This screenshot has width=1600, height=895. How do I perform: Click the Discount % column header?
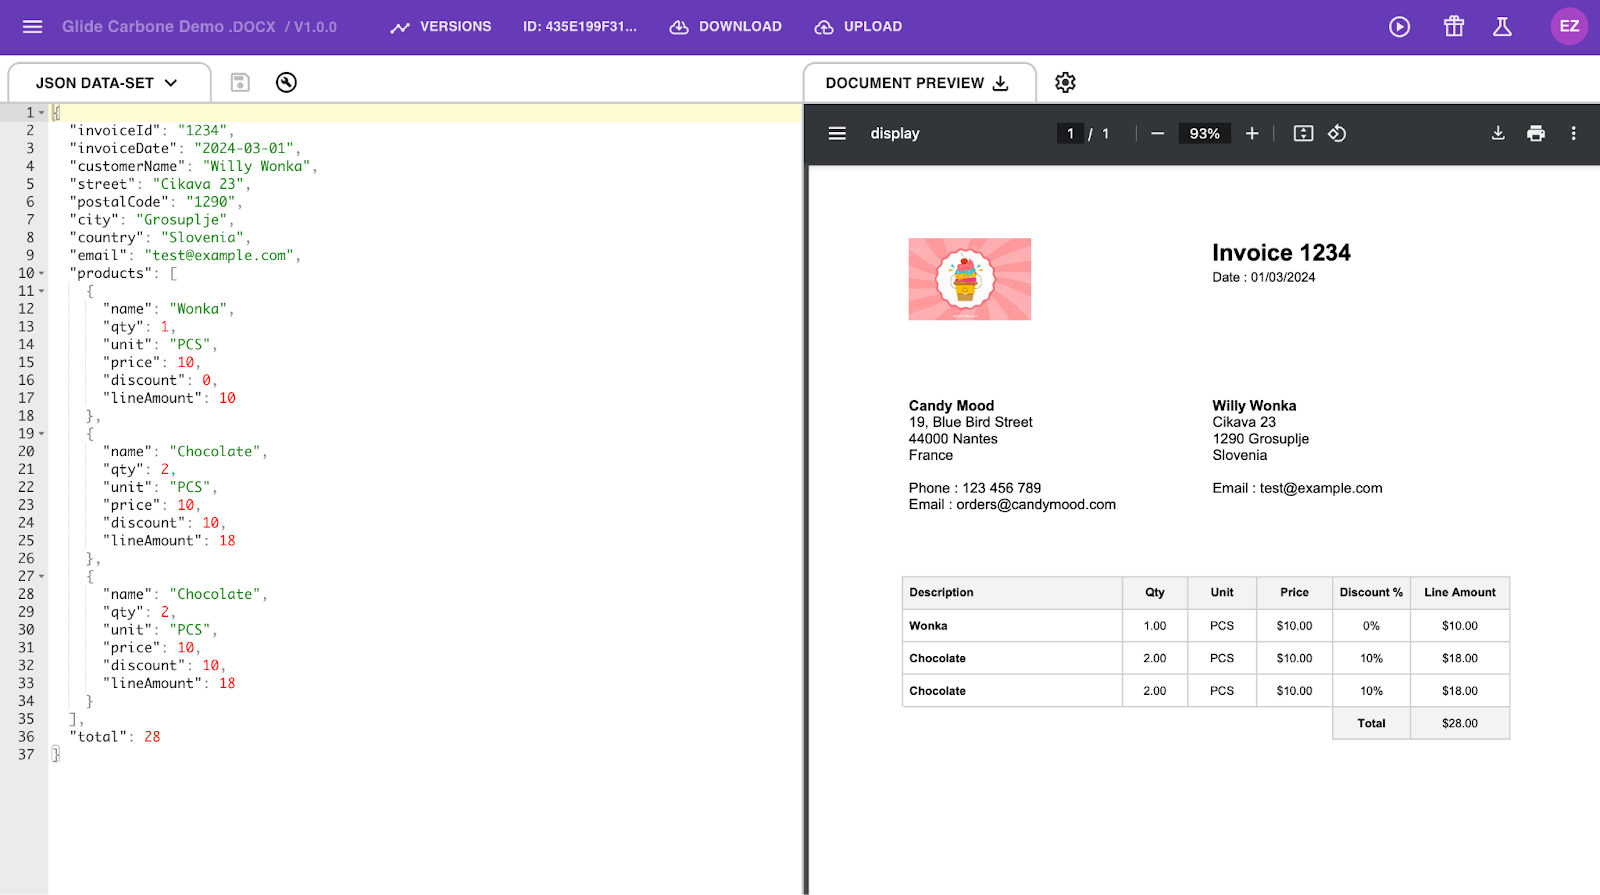point(1371,593)
